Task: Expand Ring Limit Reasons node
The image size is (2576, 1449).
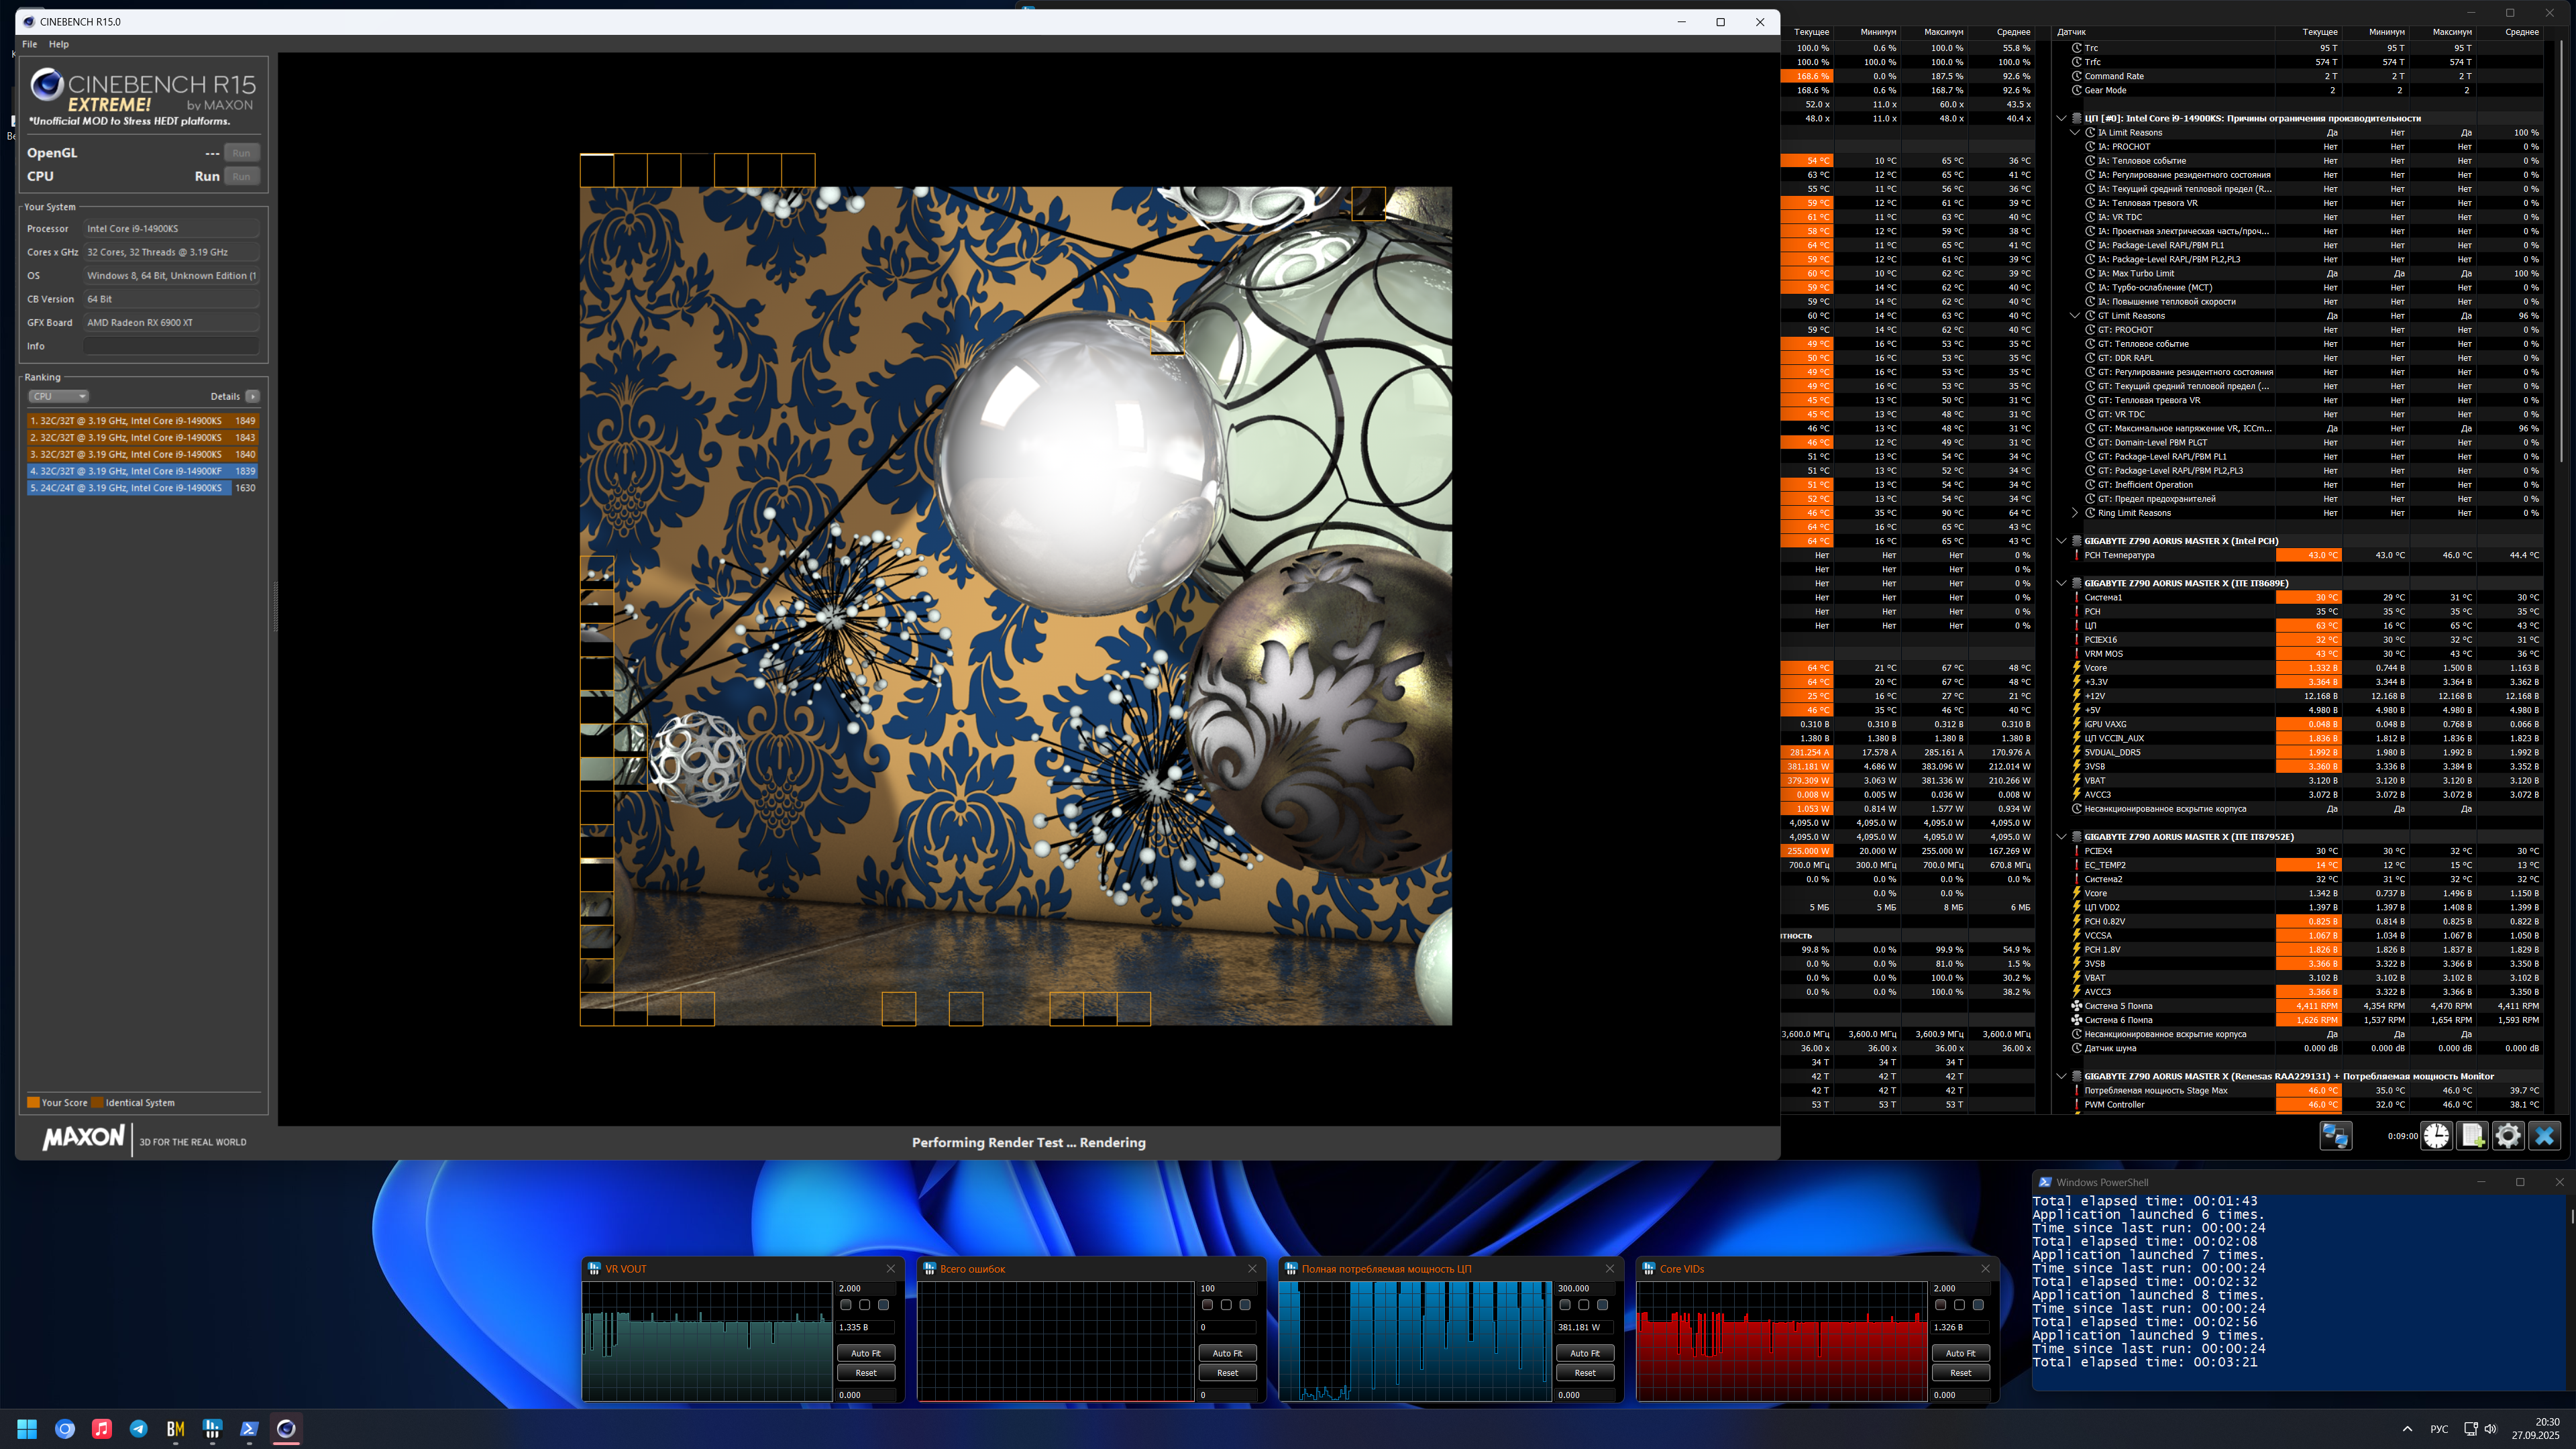Action: [x=2075, y=513]
